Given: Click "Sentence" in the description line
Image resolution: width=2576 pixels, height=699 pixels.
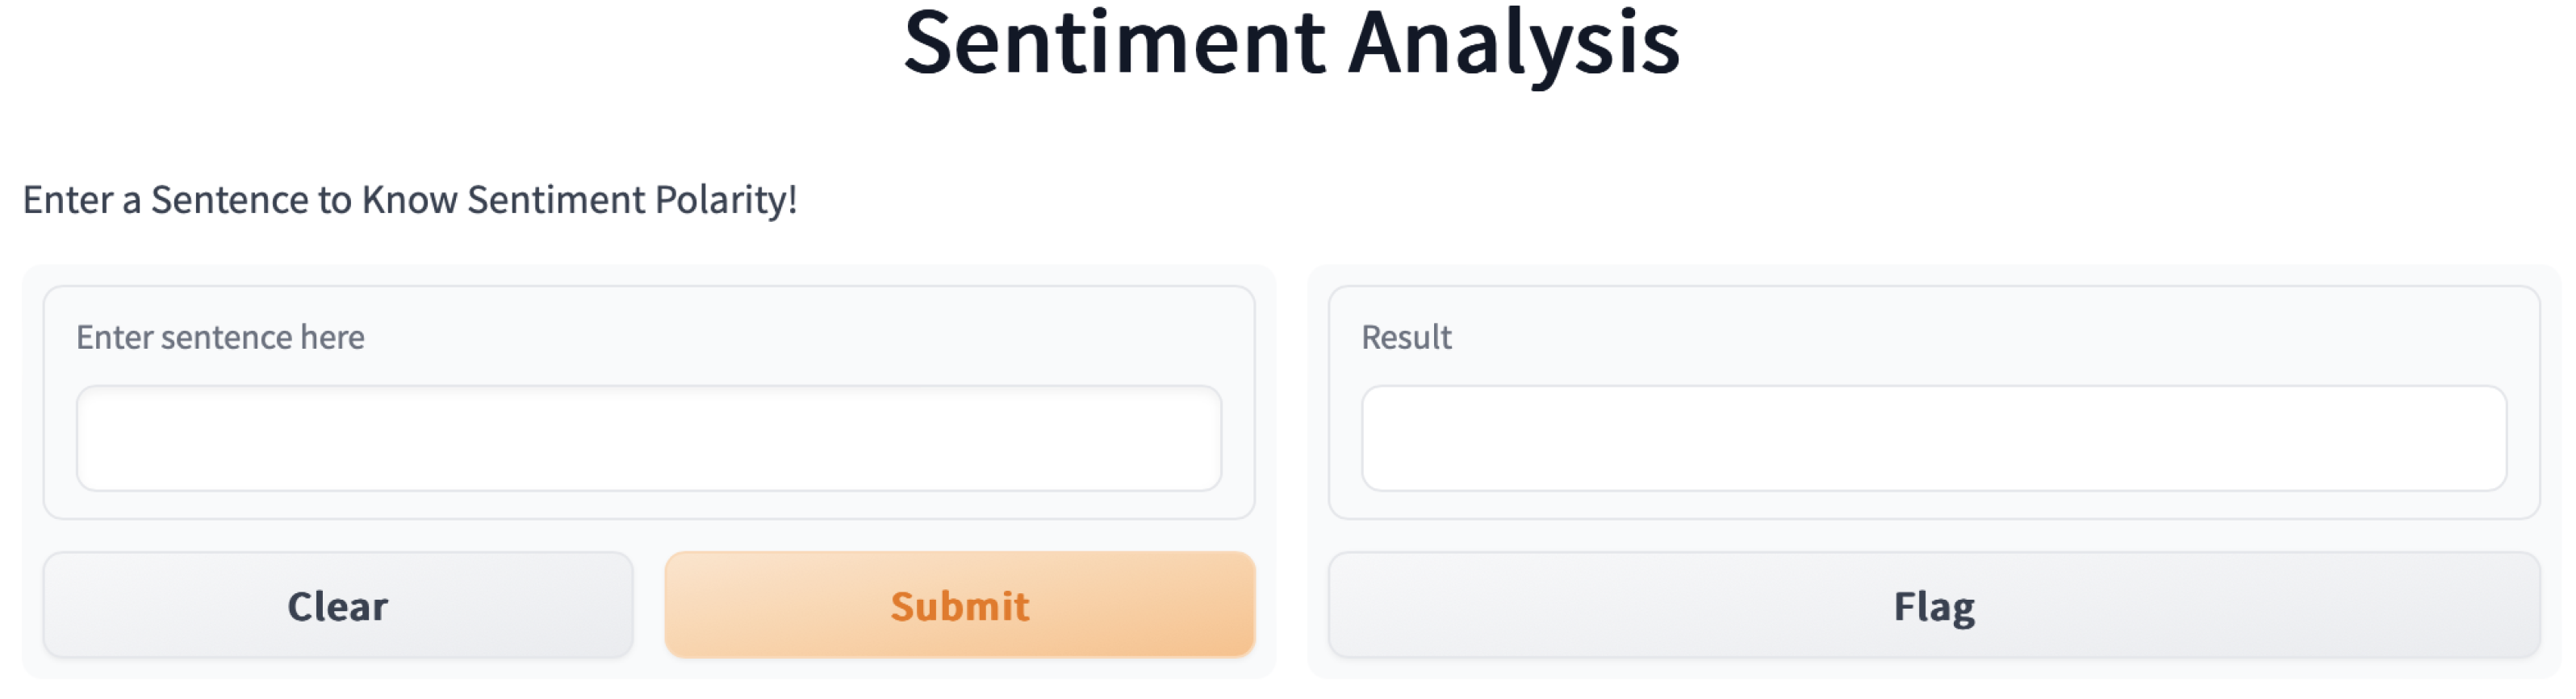Looking at the screenshot, I should pos(230,200).
